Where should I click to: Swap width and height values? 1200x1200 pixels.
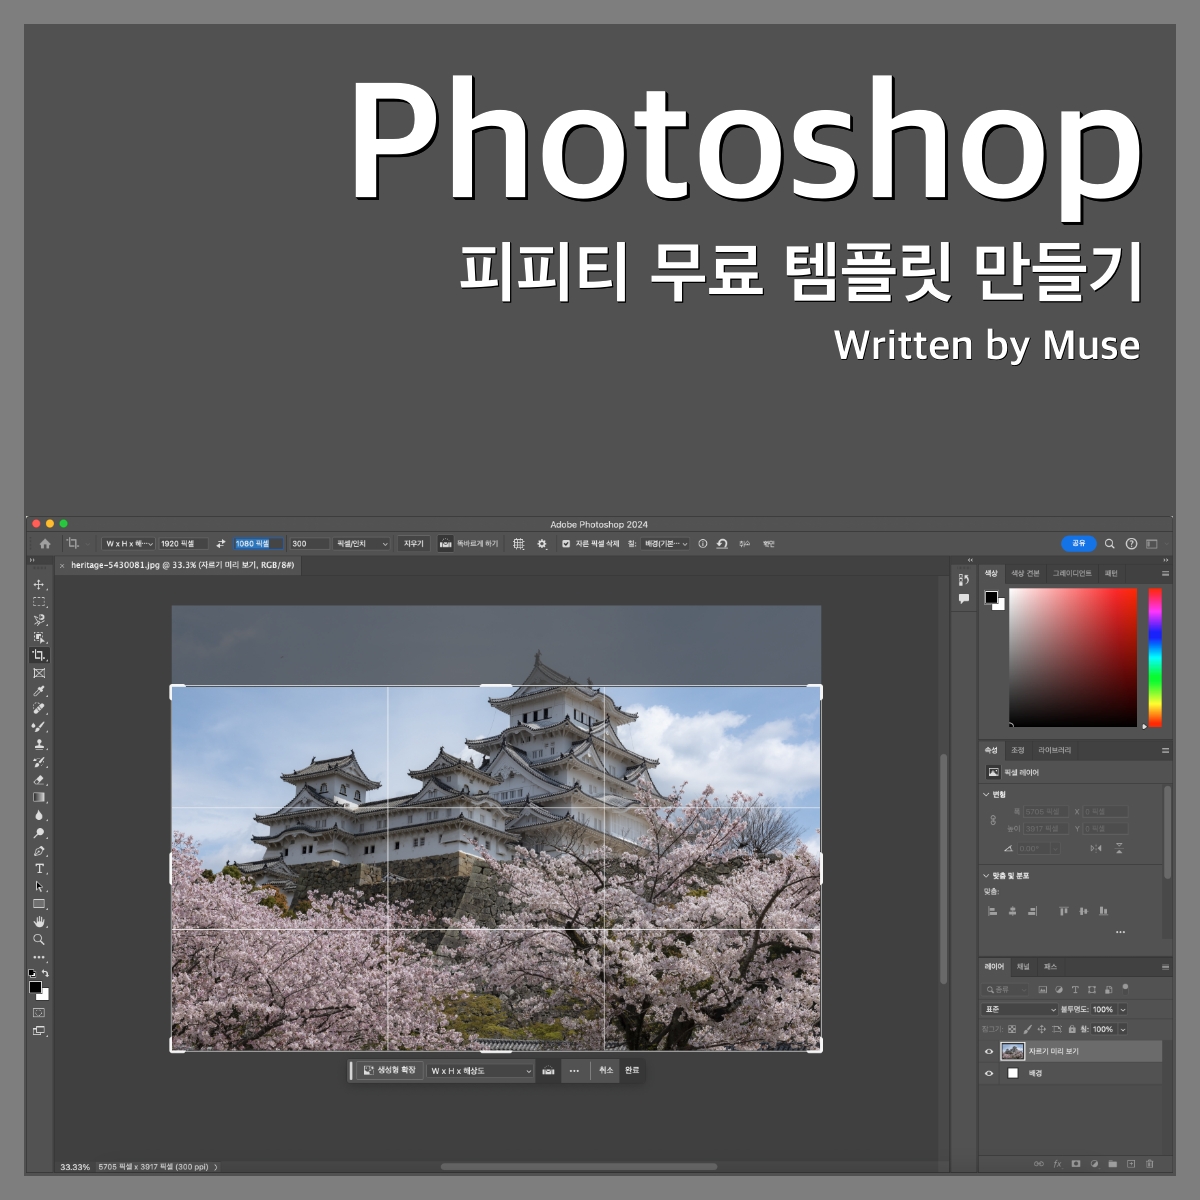click(221, 544)
